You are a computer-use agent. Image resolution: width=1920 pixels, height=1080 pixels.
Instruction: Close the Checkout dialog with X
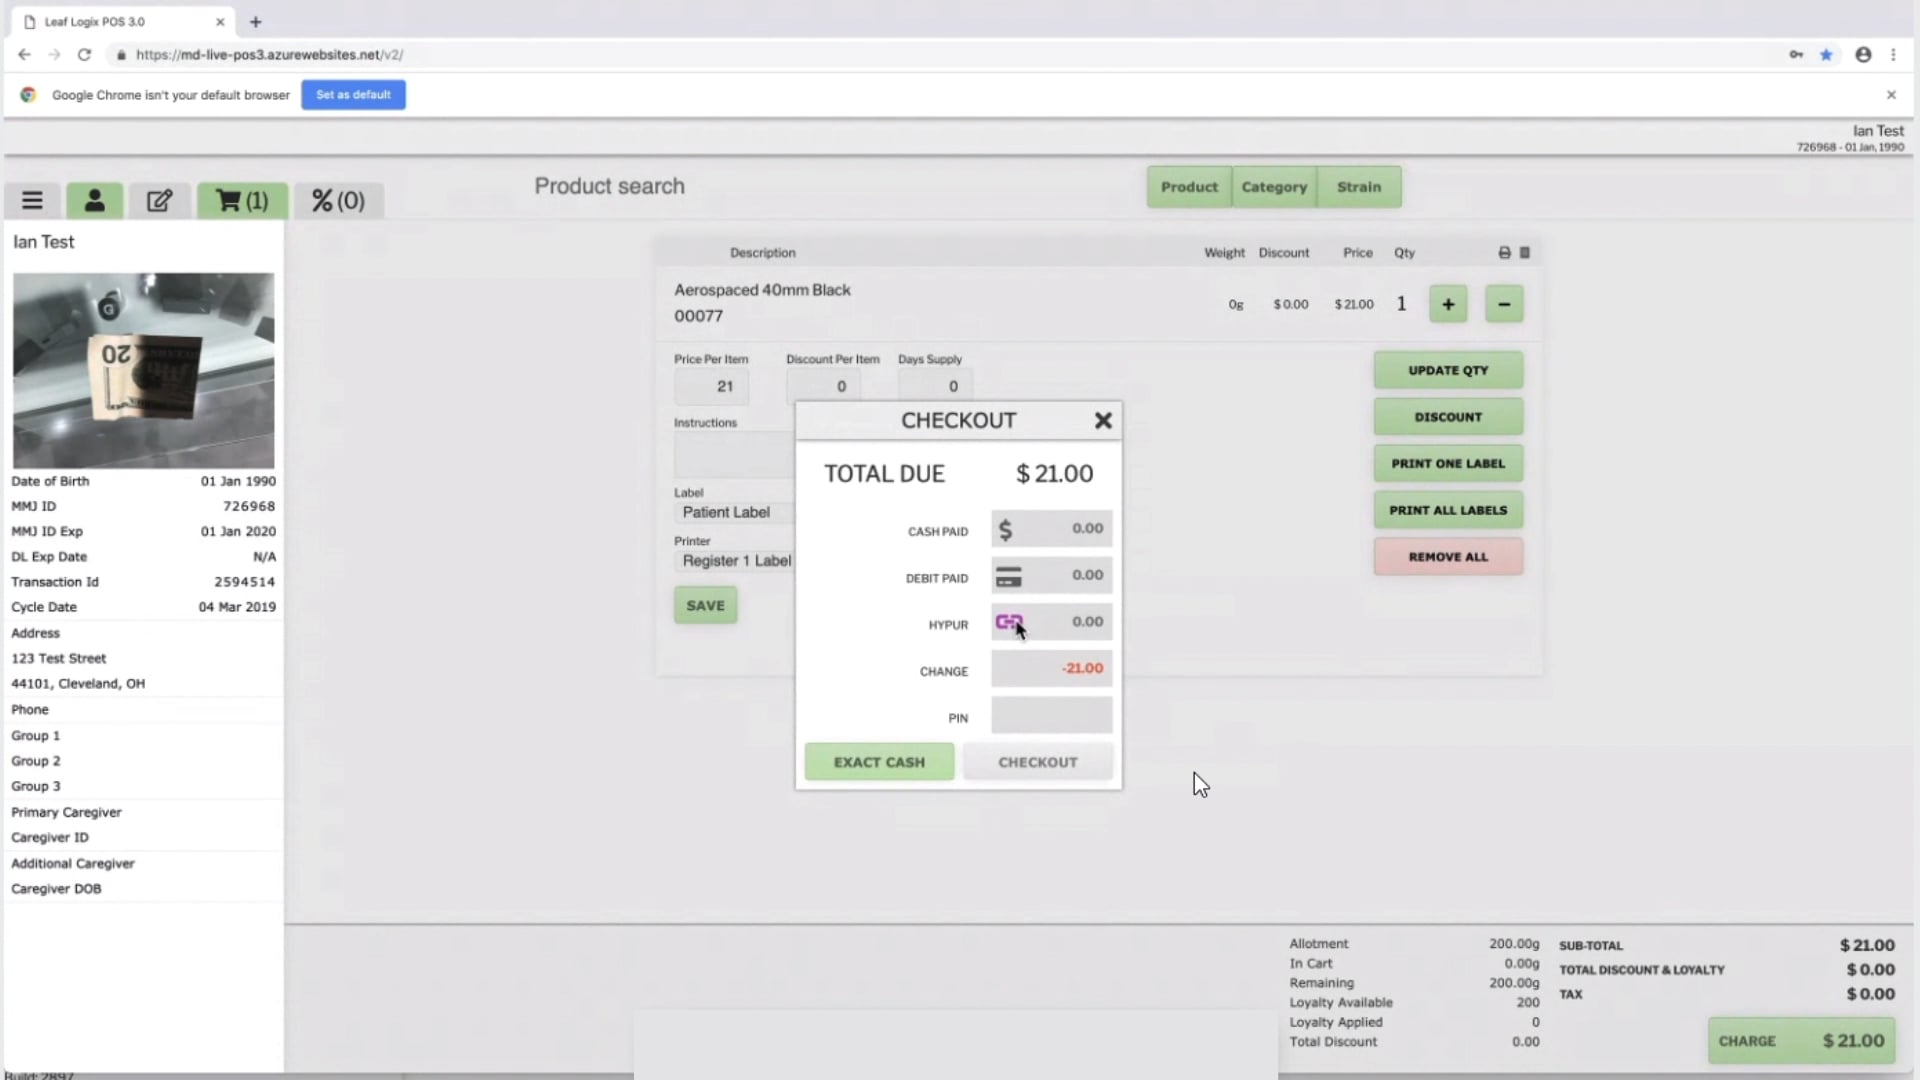click(1103, 421)
